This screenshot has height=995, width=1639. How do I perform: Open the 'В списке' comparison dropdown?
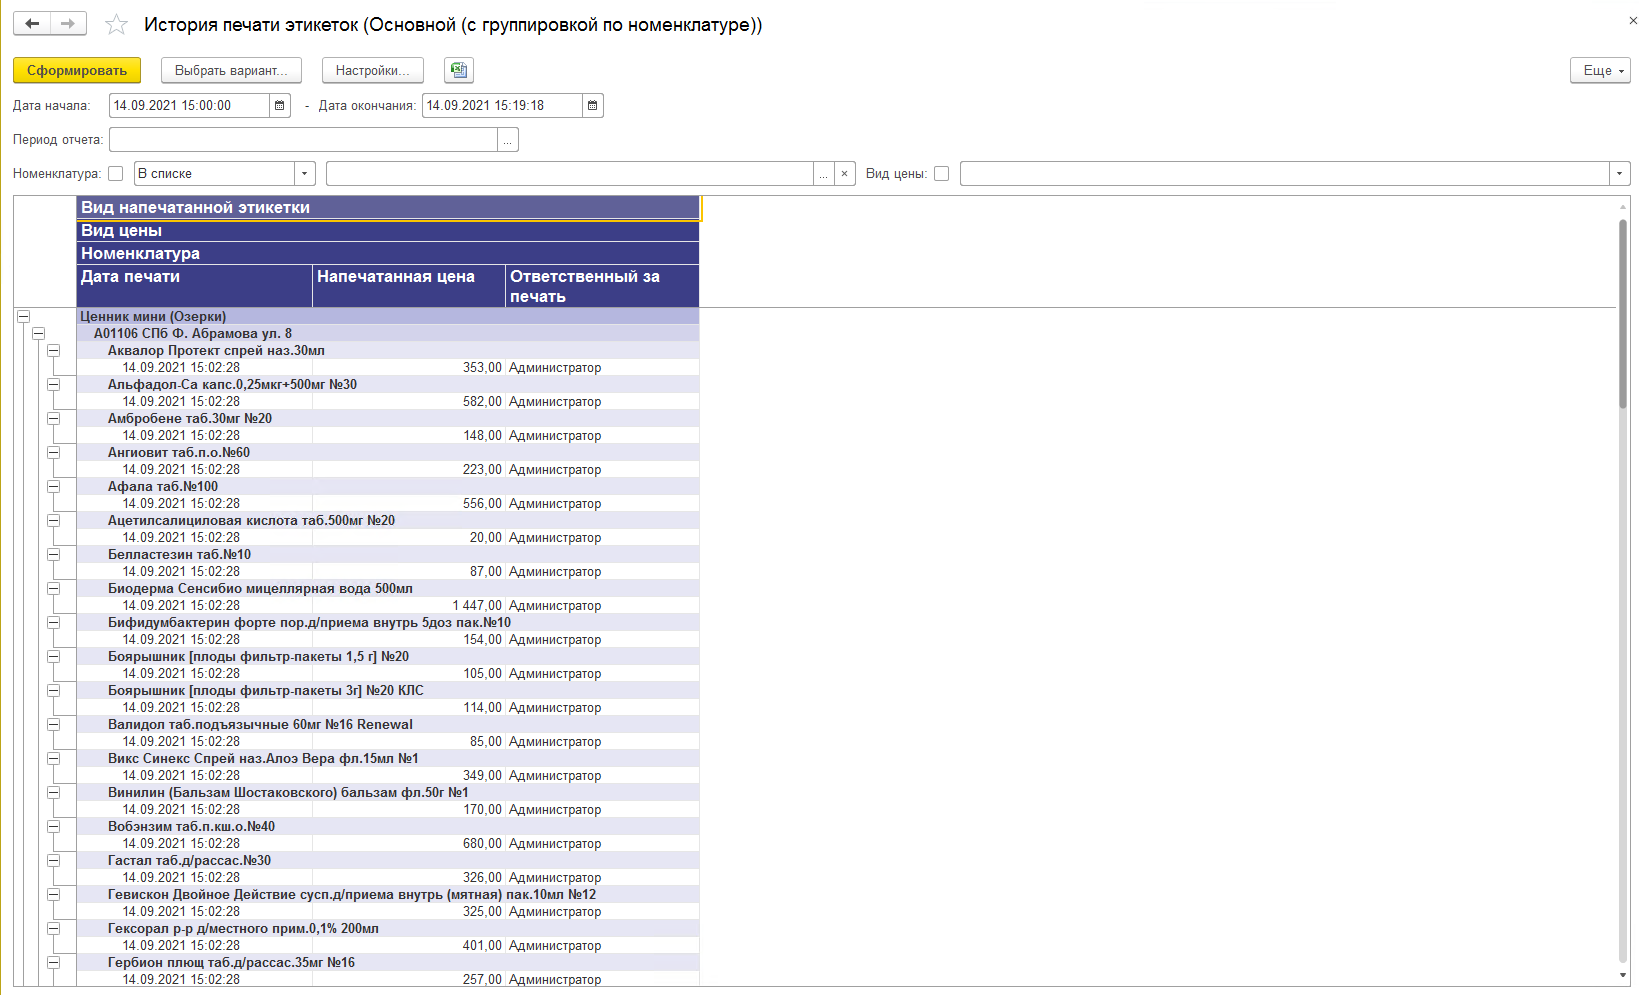tap(305, 174)
